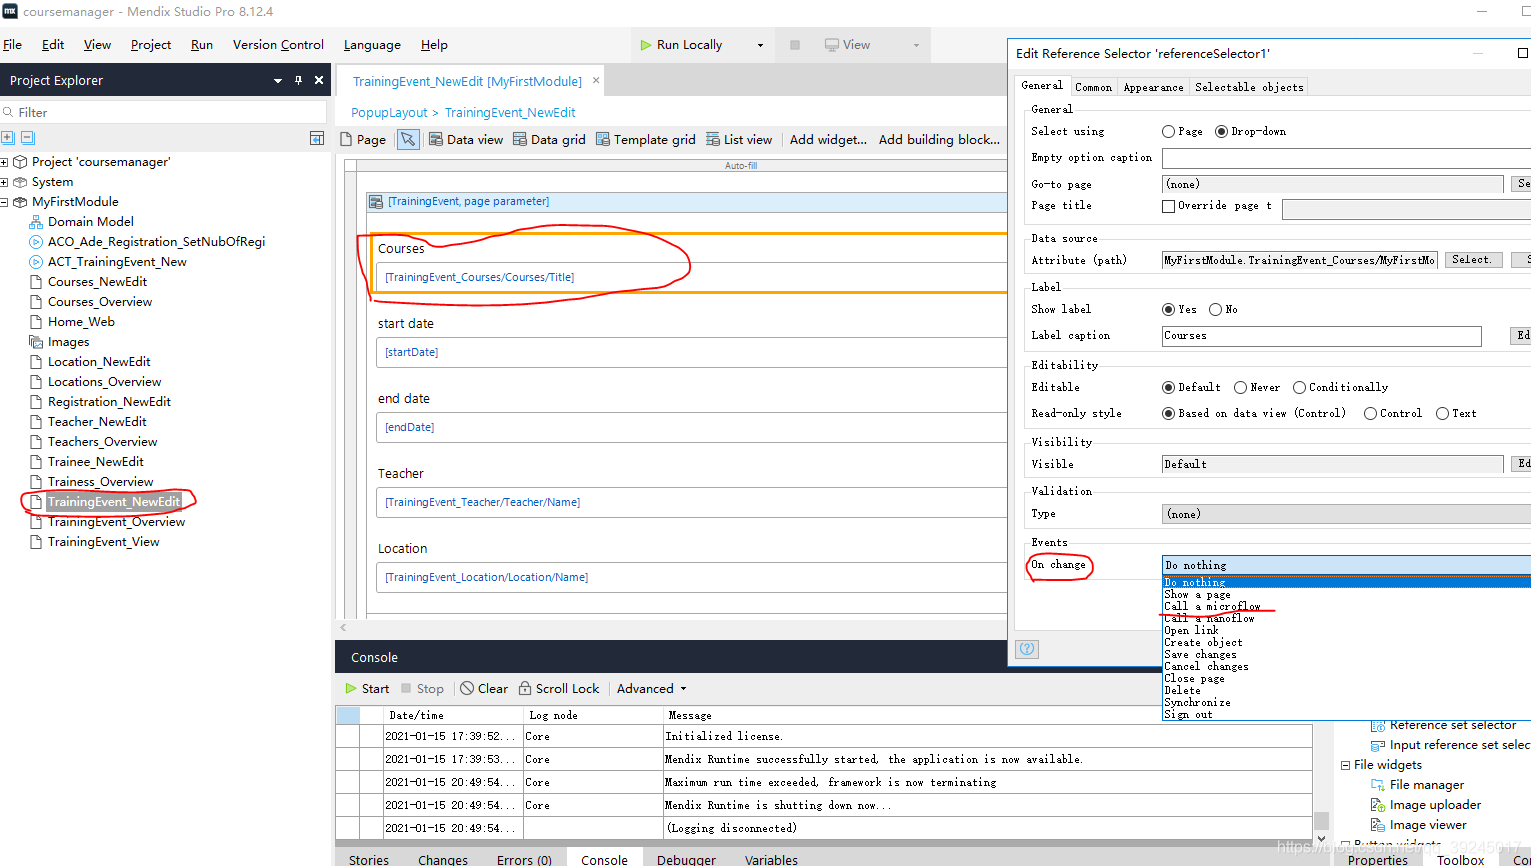Click the Run Locally play icon
Screen dimensions: 1531x866
(x=646, y=45)
